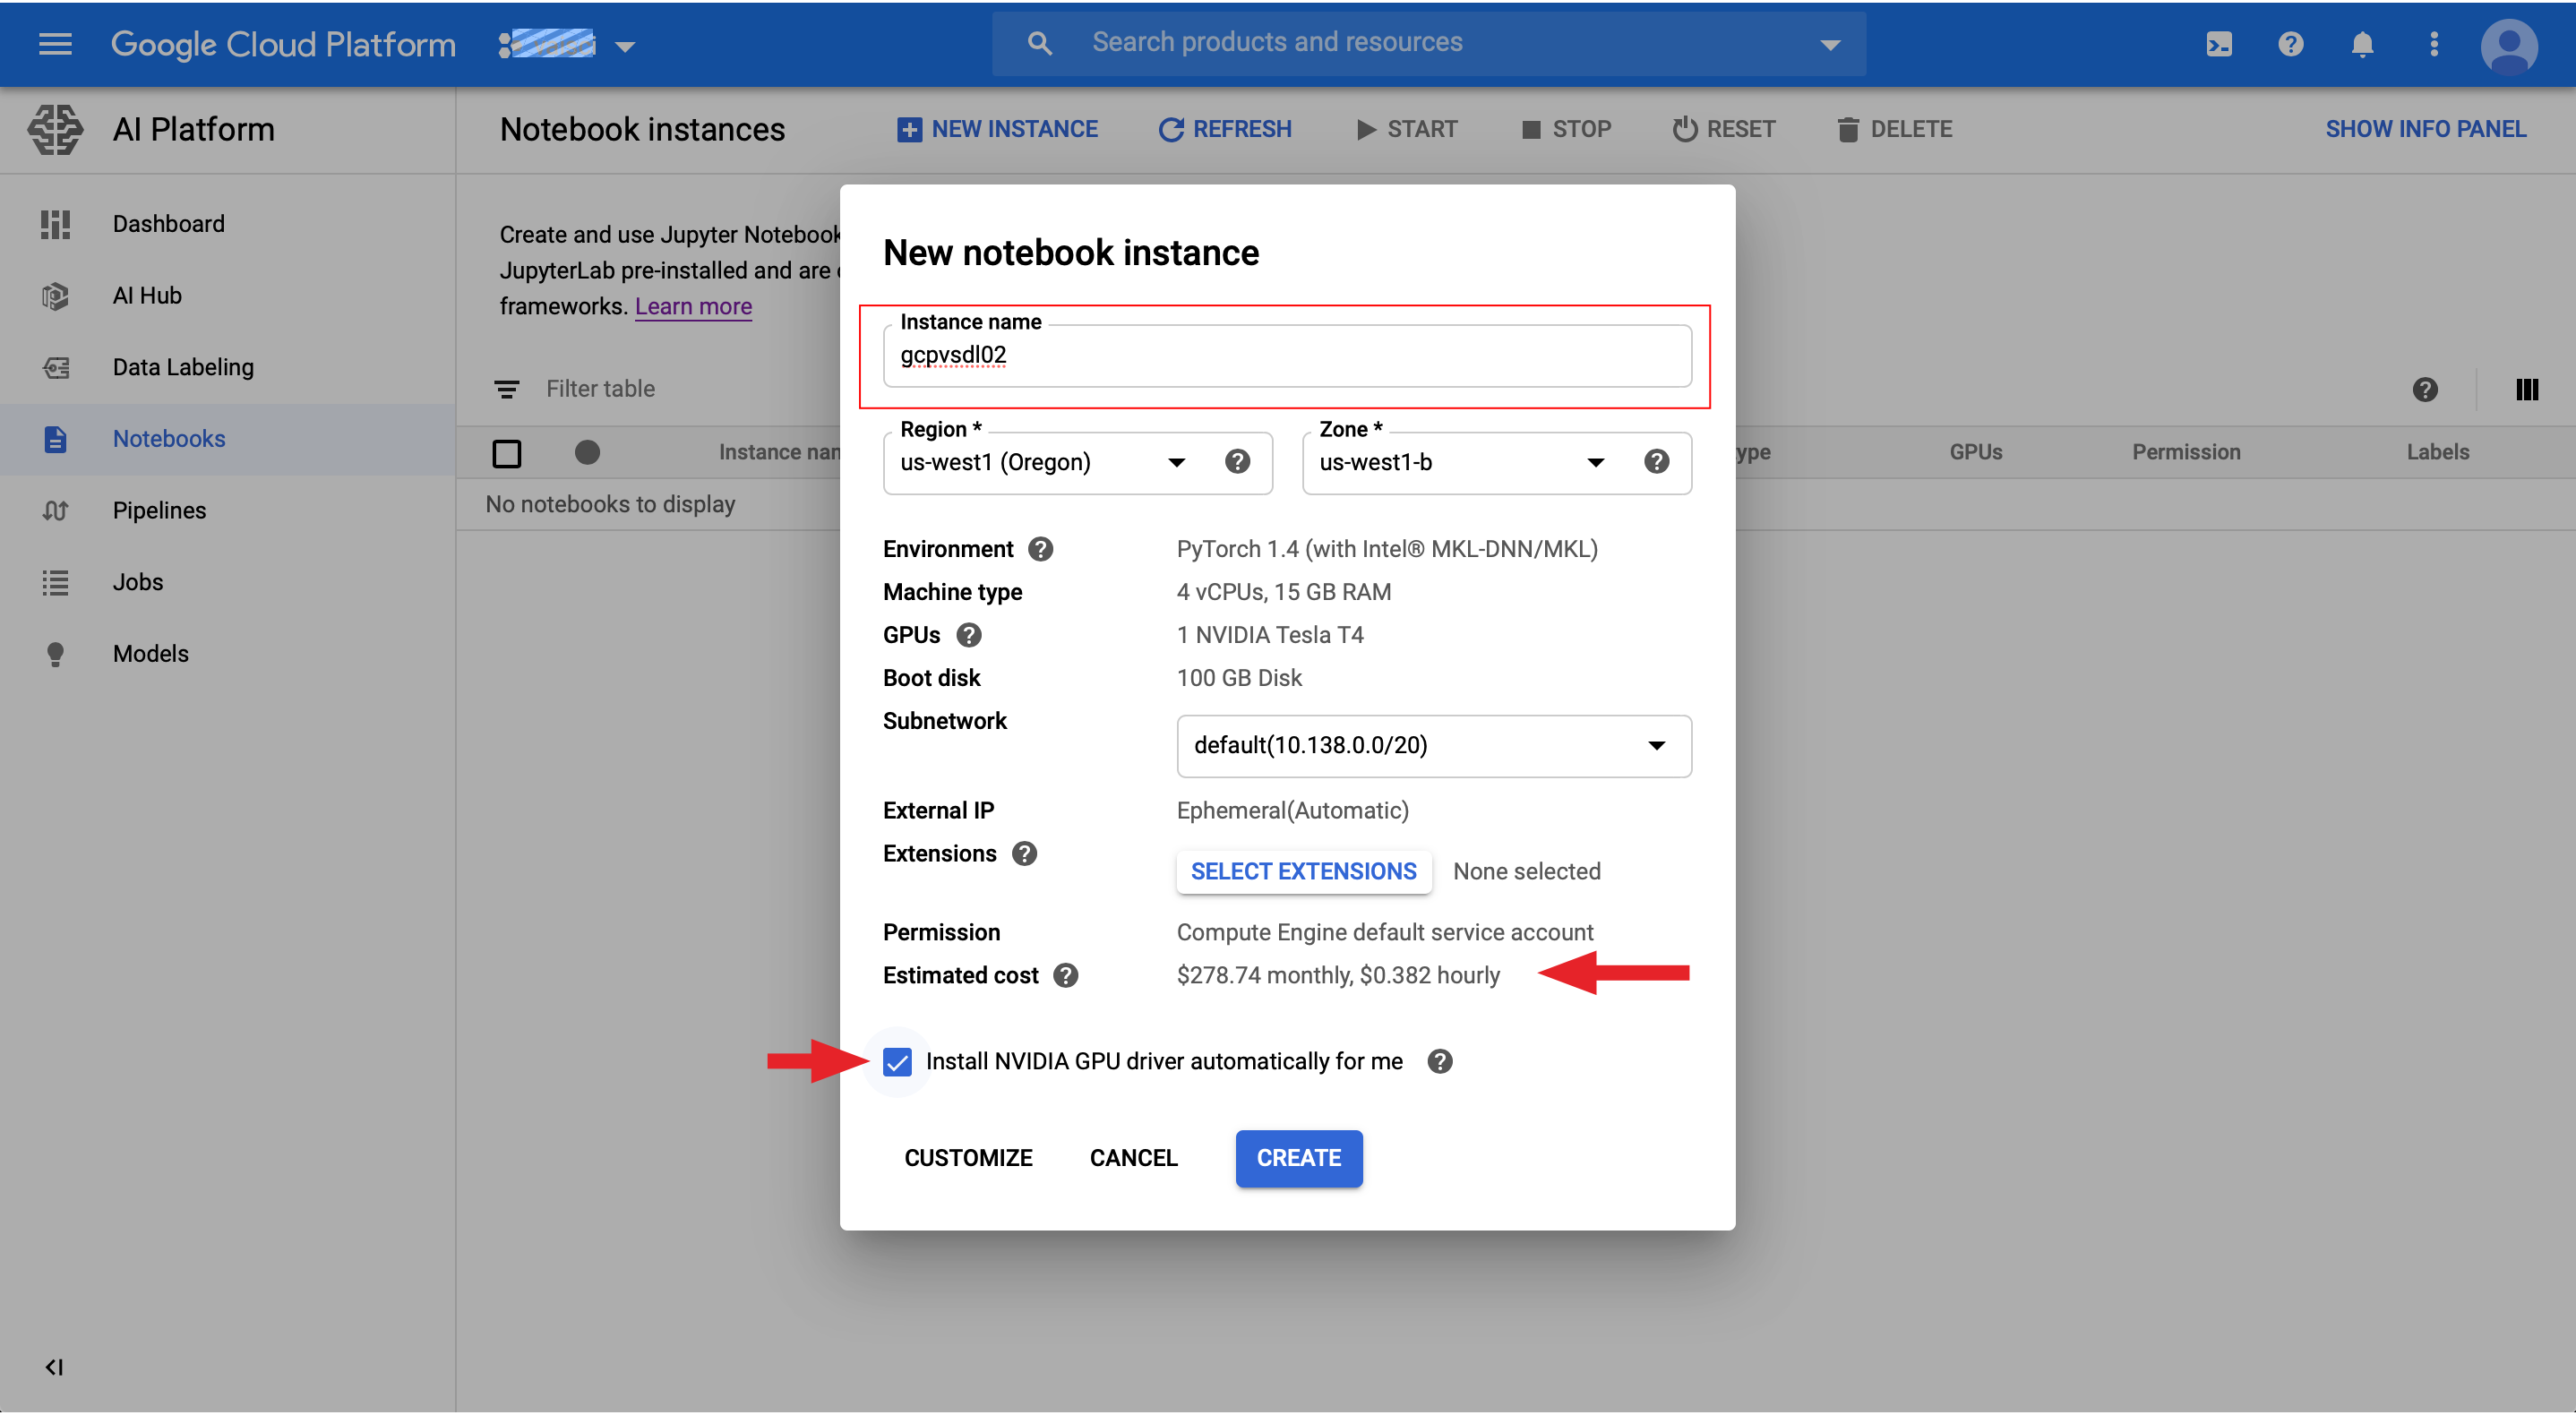Screen dimensions: 2576x1415
Task: Collapse the sidebar with bottom arrow icon
Action: [54, 1368]
